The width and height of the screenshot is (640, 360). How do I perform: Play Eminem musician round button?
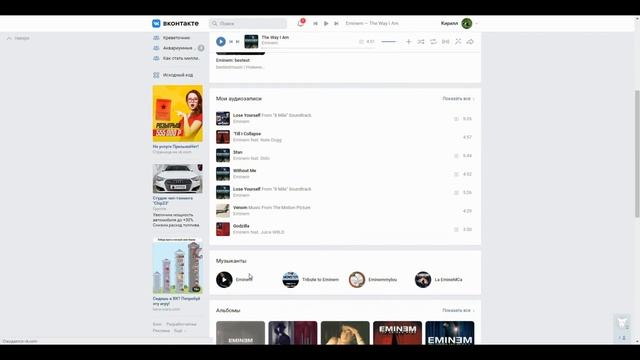[x=224, y=280]
